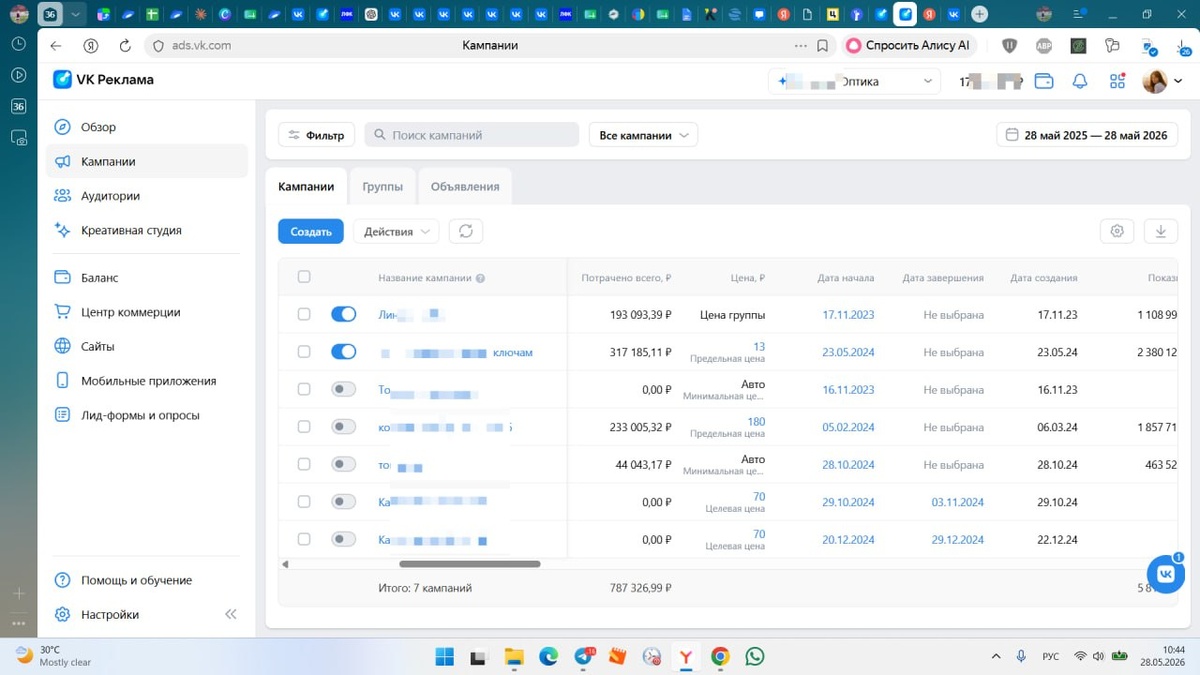This screenshot has height=675, width=1200.
Task: Expand the Действия dropdown
Action: click(x=396, y=231)
